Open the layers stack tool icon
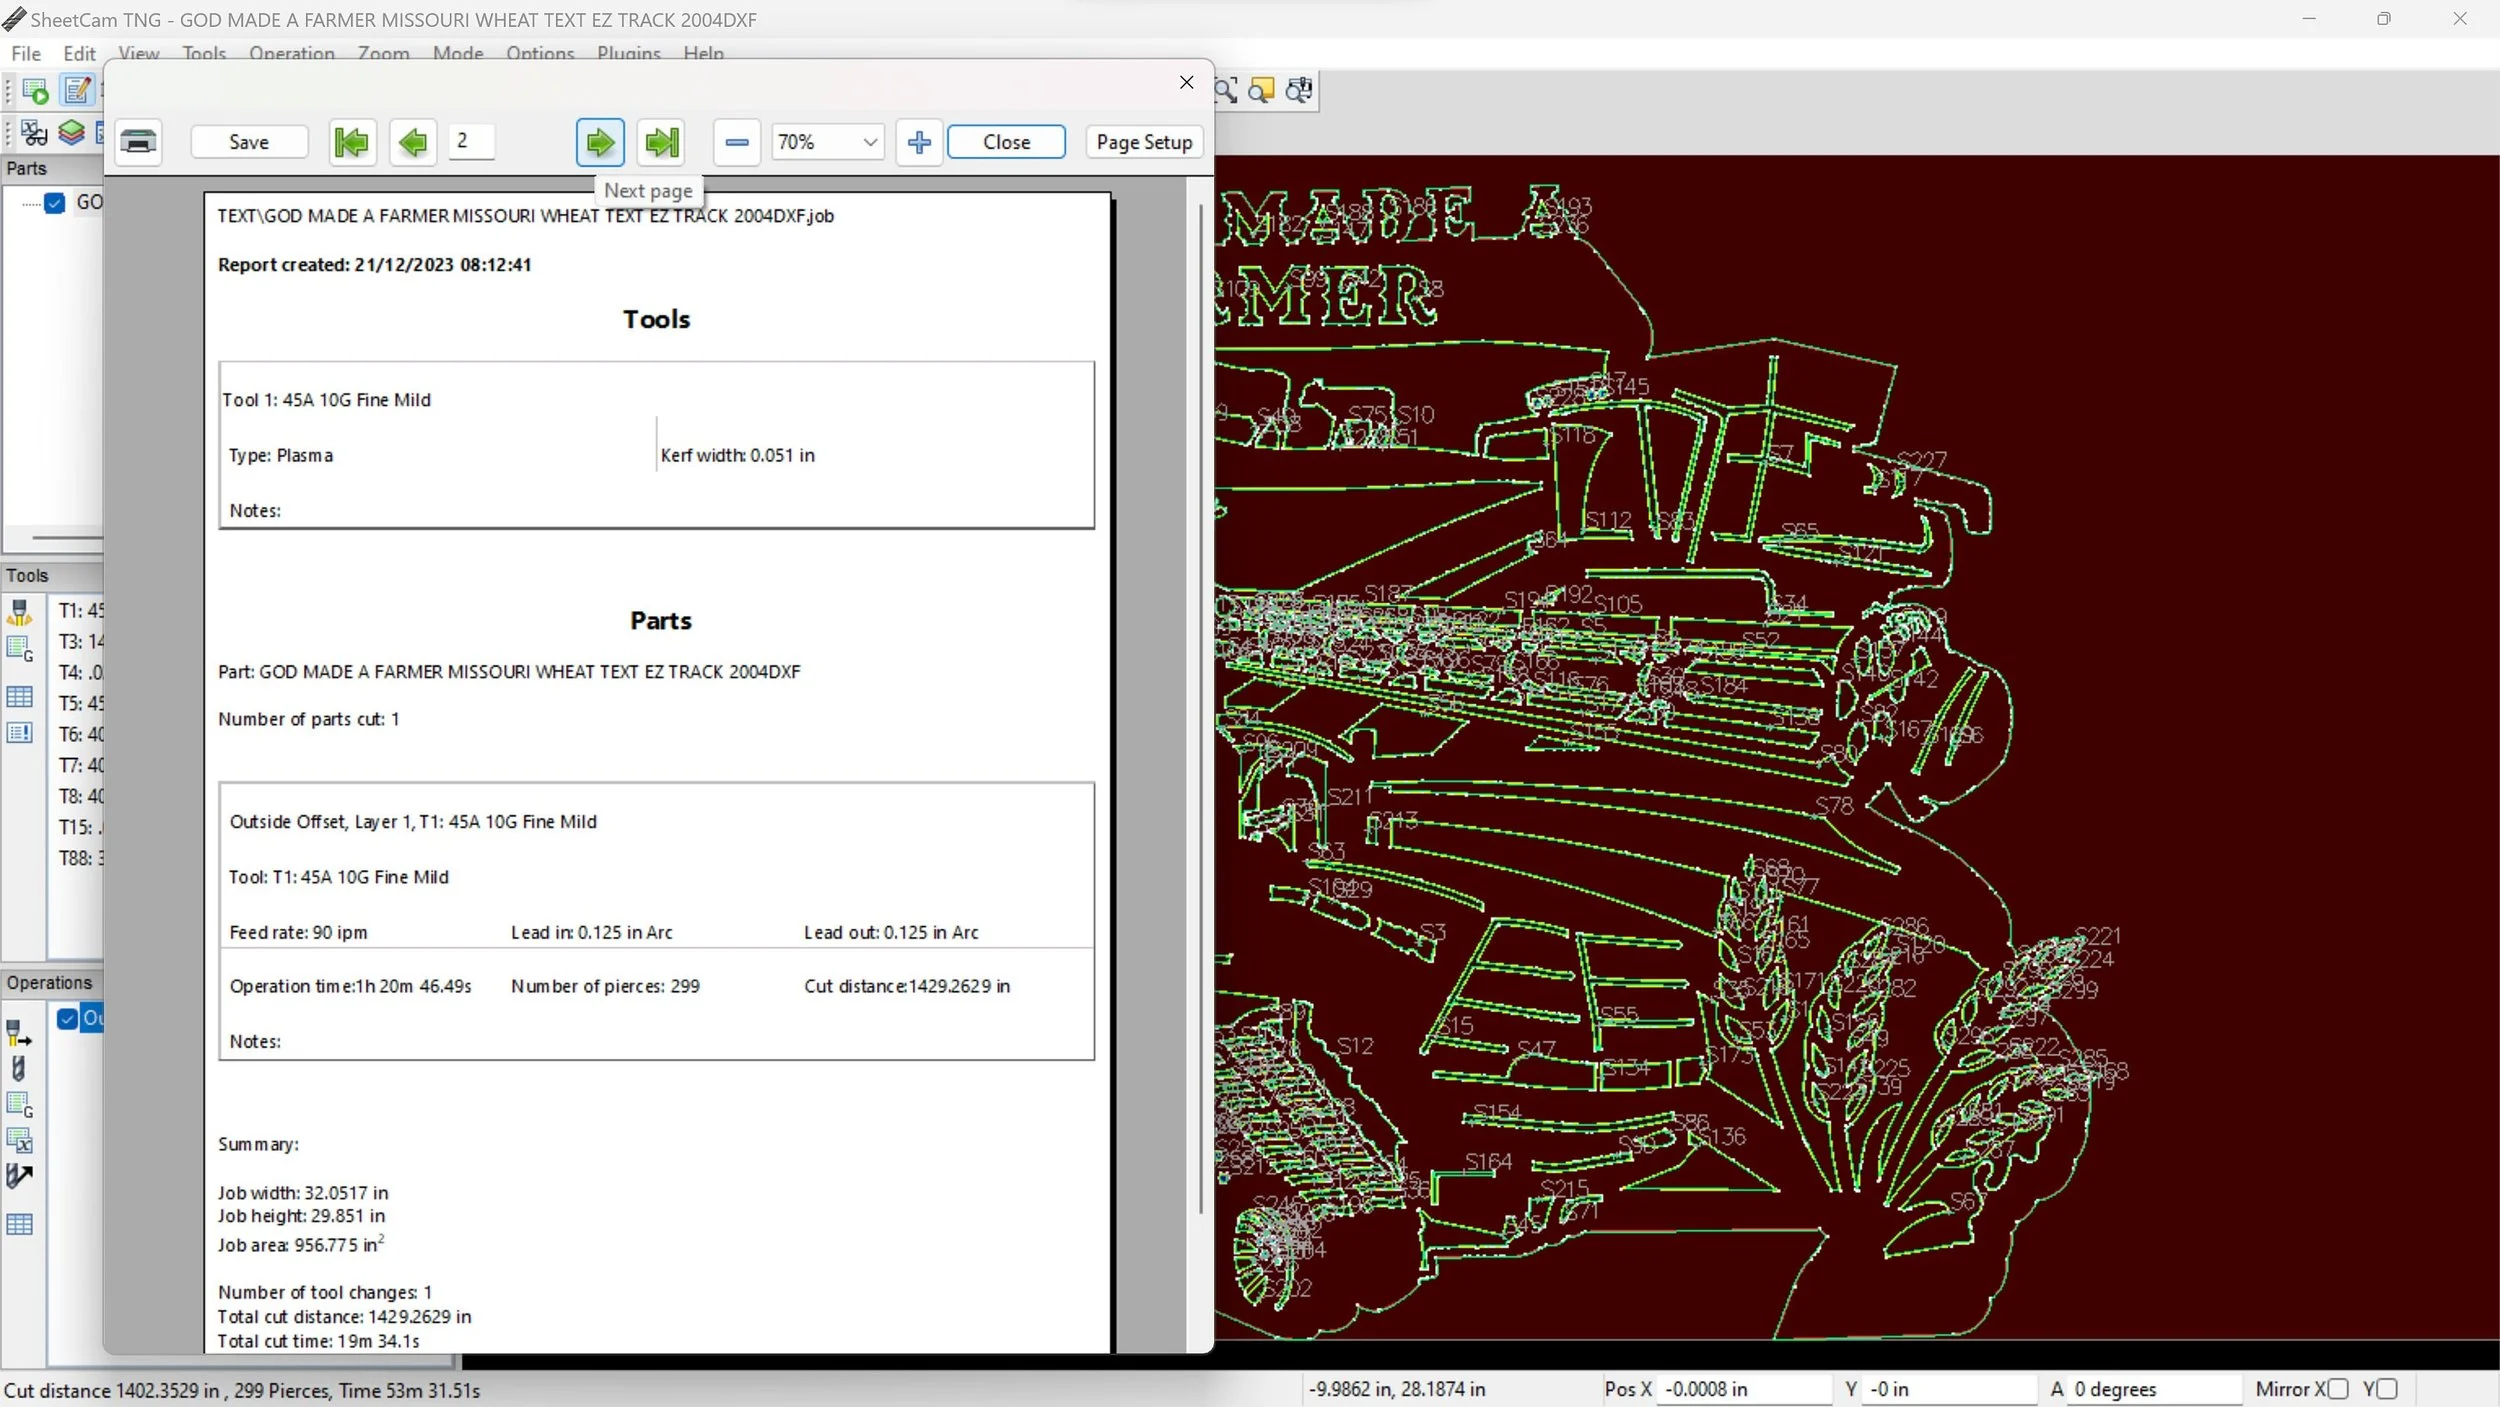Screen dimensions: 2500x1407 [71, 132]
